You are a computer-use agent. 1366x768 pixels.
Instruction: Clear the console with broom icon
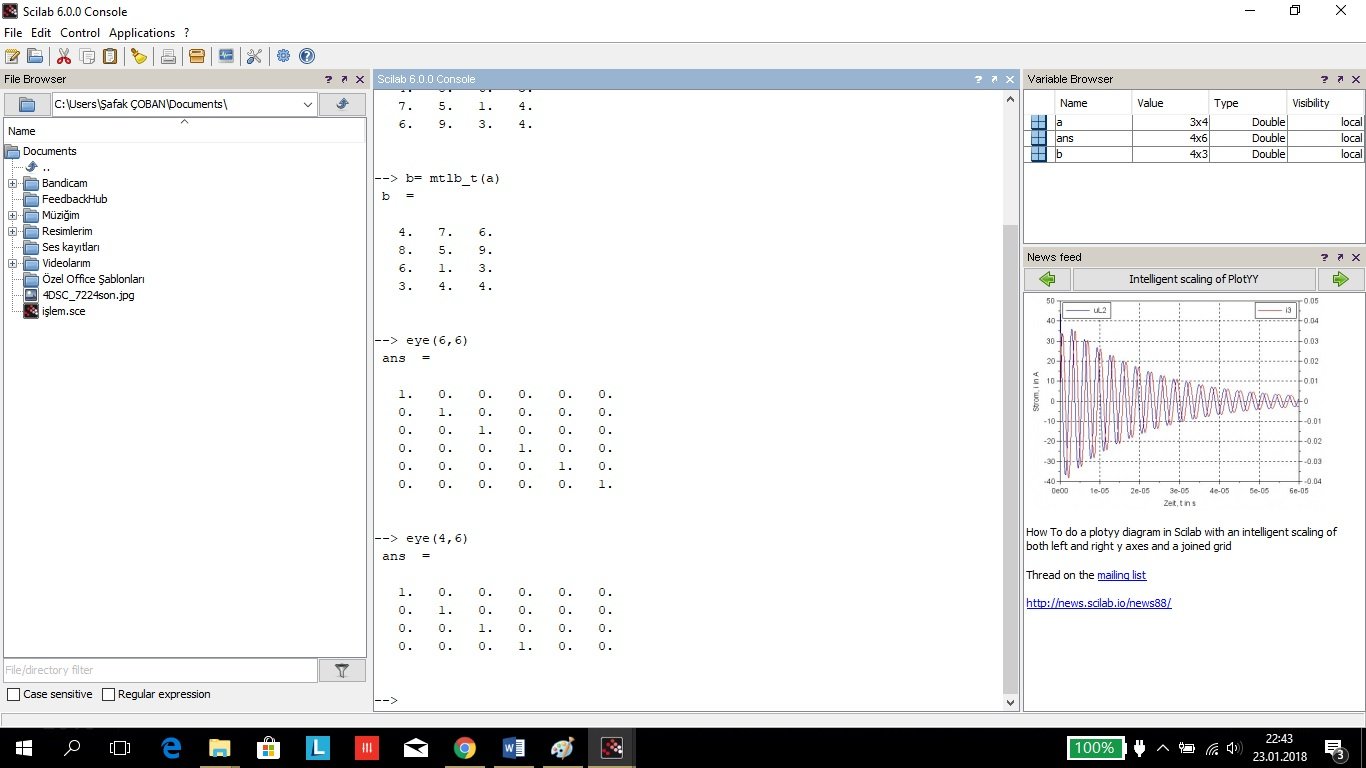tap(139, 56)
